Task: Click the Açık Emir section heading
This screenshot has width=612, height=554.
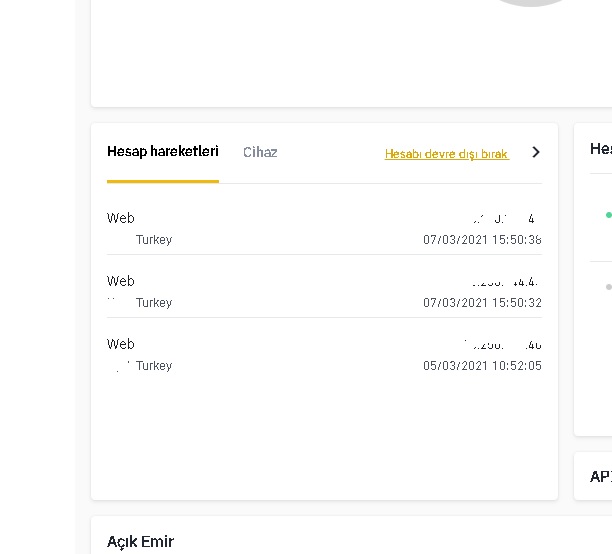Action: point(140,542)
